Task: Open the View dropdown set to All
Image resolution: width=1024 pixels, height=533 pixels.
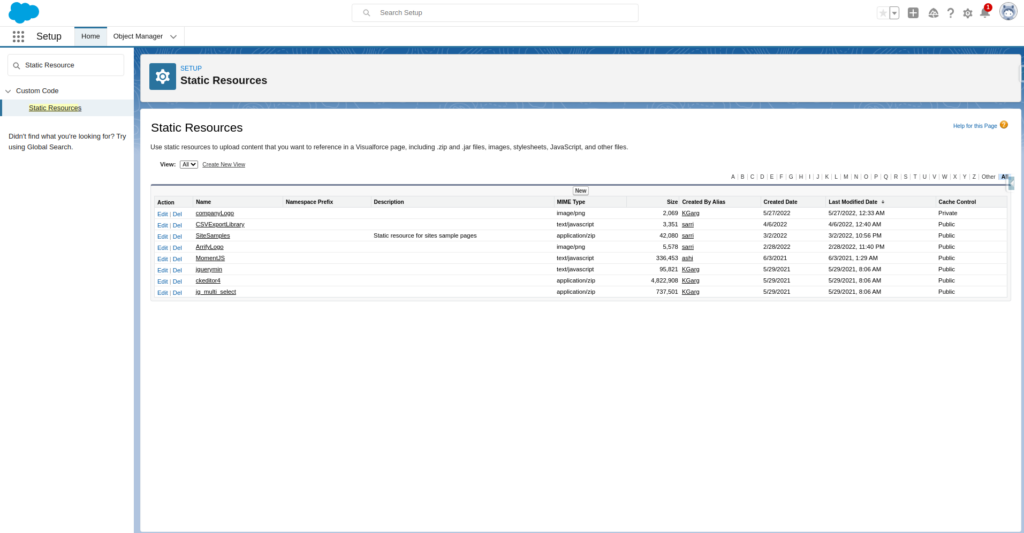Action: tap(189, 165)
